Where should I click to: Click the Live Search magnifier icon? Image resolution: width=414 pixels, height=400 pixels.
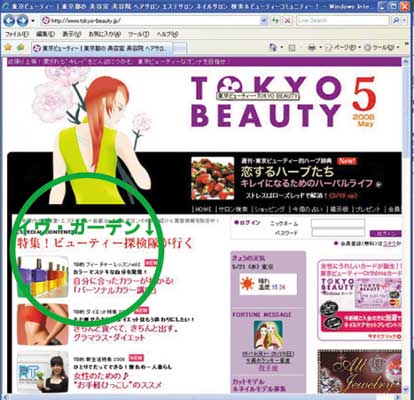click(x=396, y=21)
